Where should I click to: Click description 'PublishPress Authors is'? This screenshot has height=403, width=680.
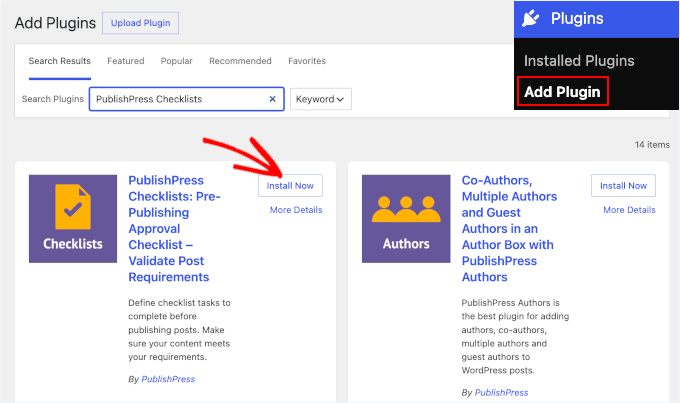pos(510,303)
